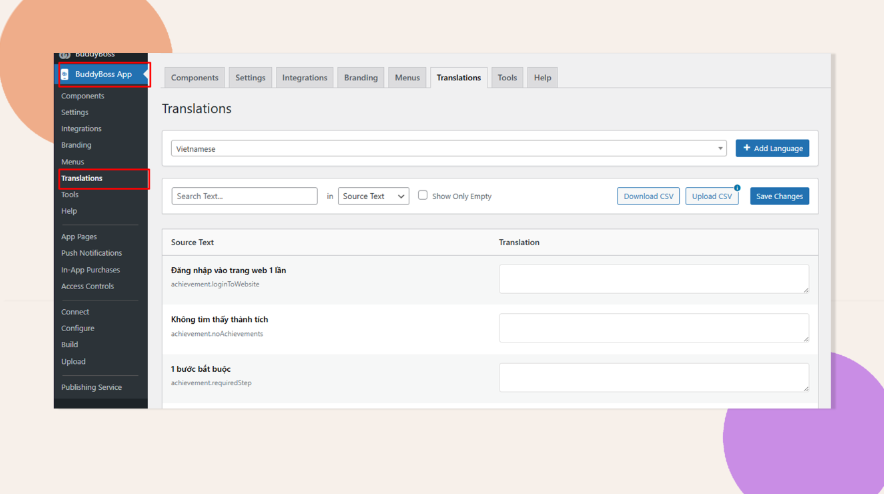Screen dimensions: 884x494
Task: Open Branding in the sidebar menu
Action: (76, 145)
